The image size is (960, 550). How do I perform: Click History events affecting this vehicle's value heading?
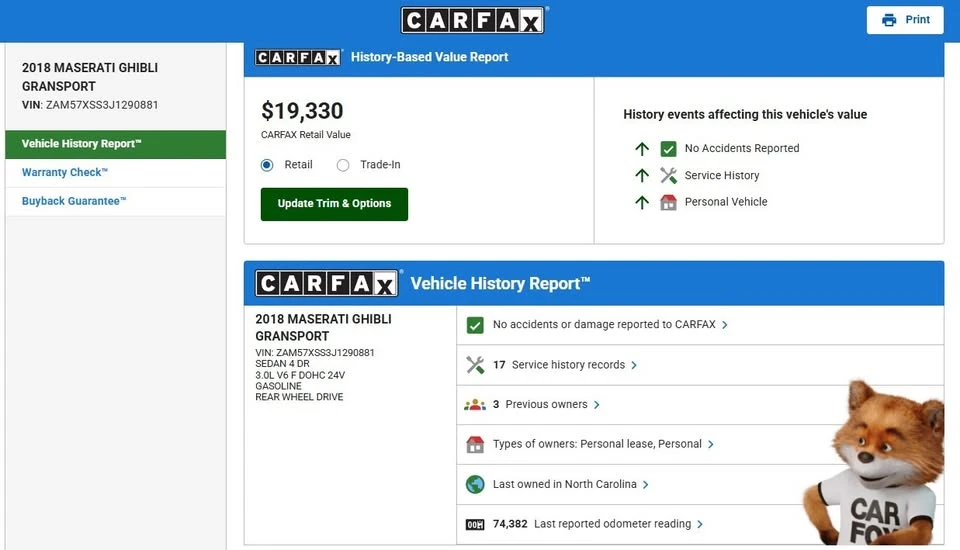point(745,115)
